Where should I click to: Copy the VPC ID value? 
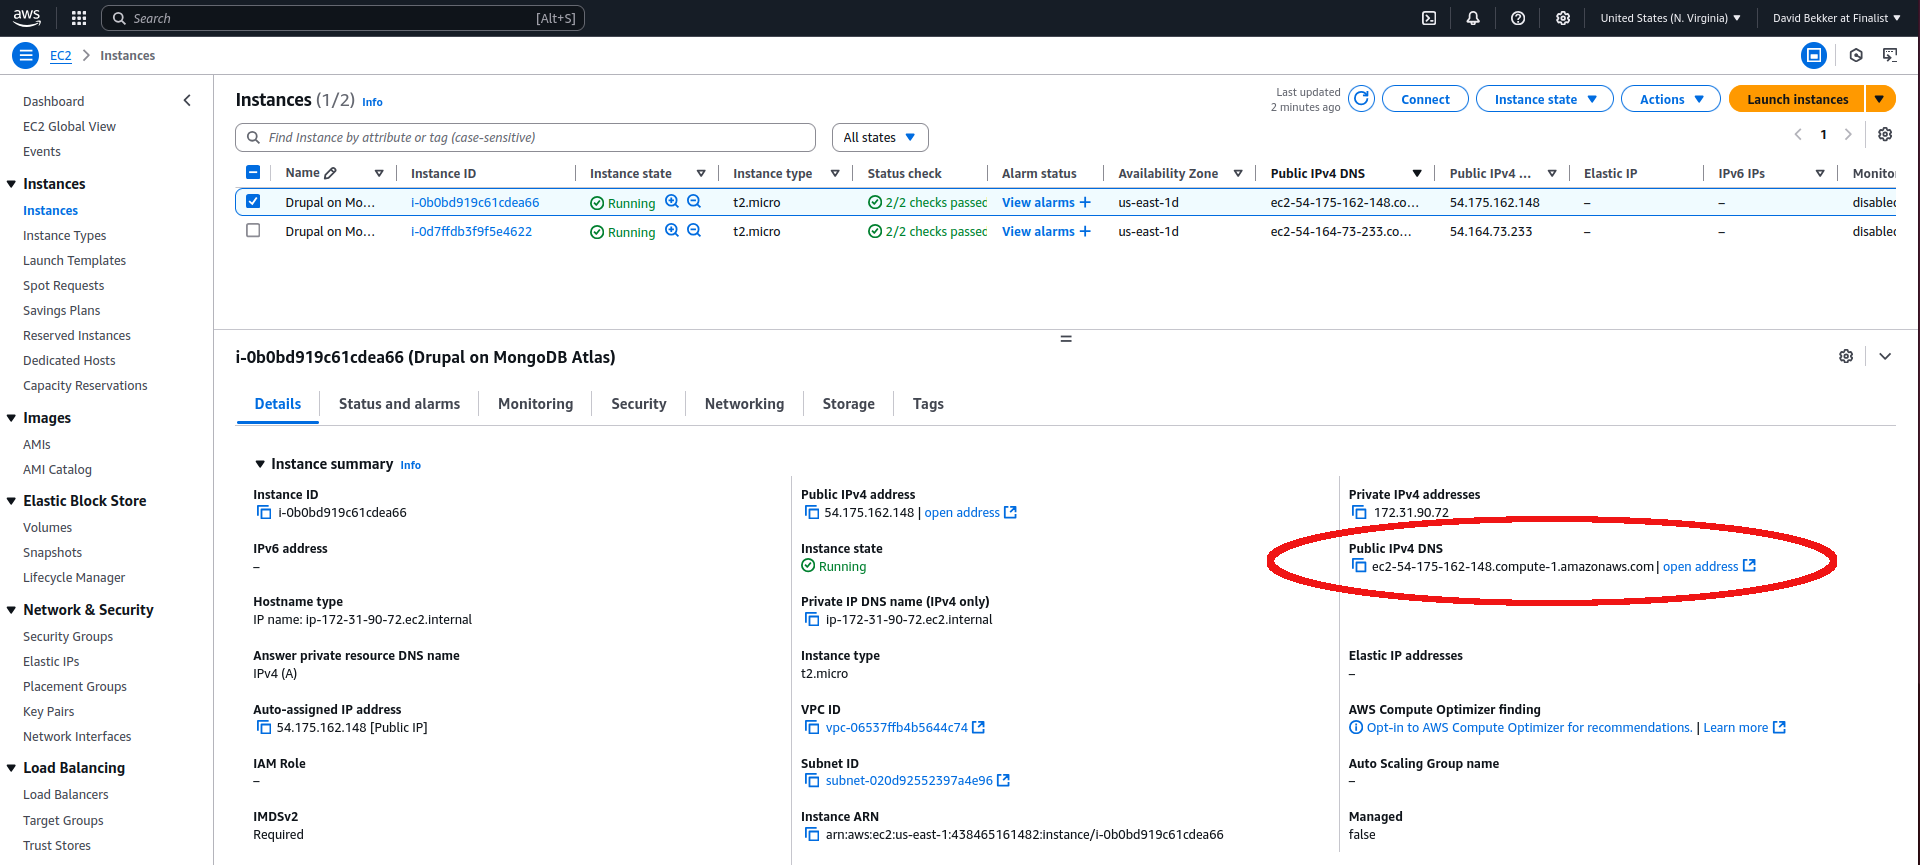click(x=812, y=727)
